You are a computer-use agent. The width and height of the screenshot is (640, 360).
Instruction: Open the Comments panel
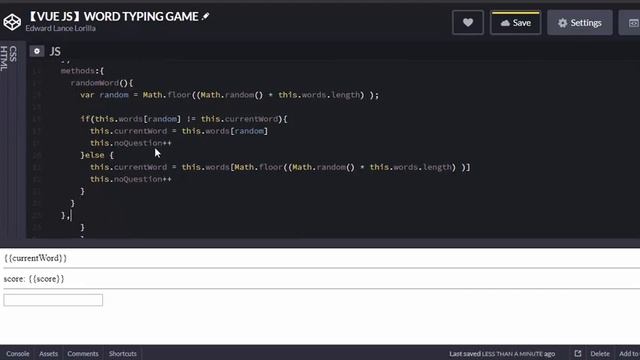83,353
